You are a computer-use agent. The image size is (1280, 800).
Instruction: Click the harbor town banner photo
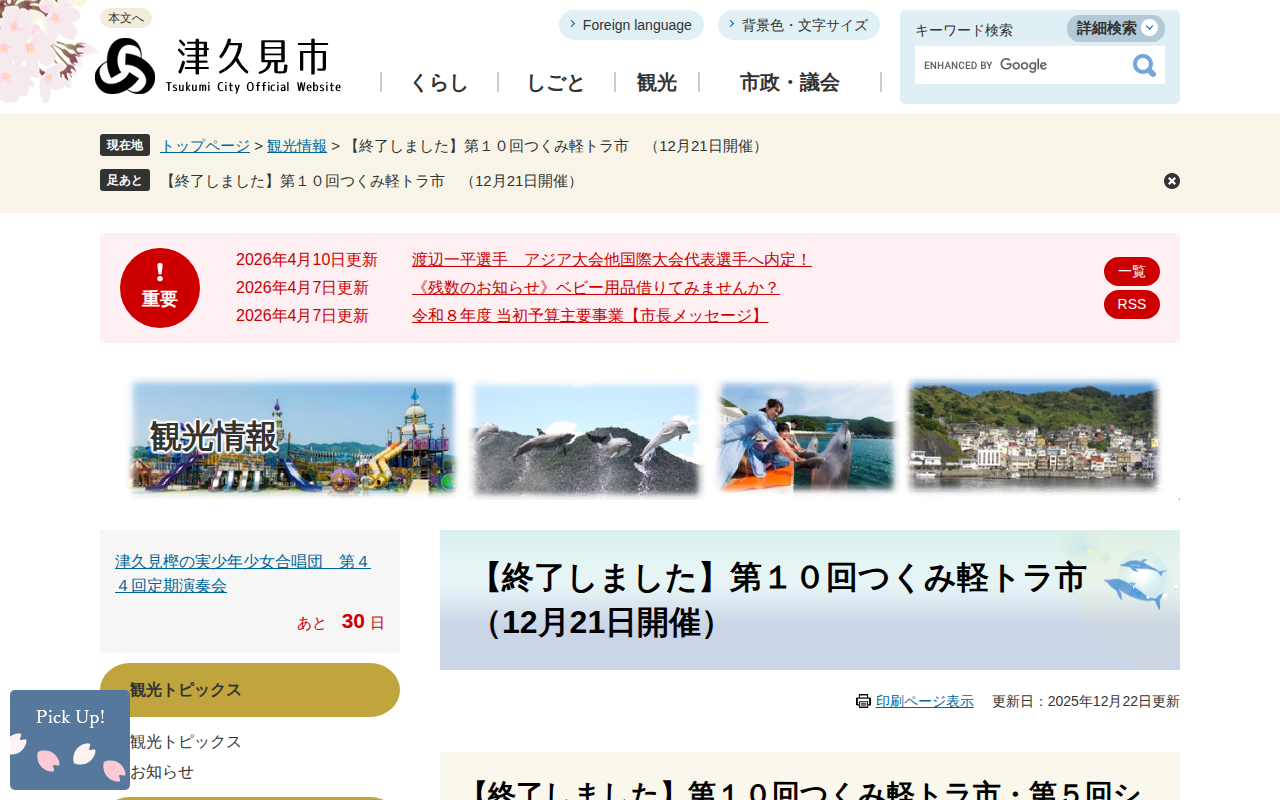(x=1034, y=436)
